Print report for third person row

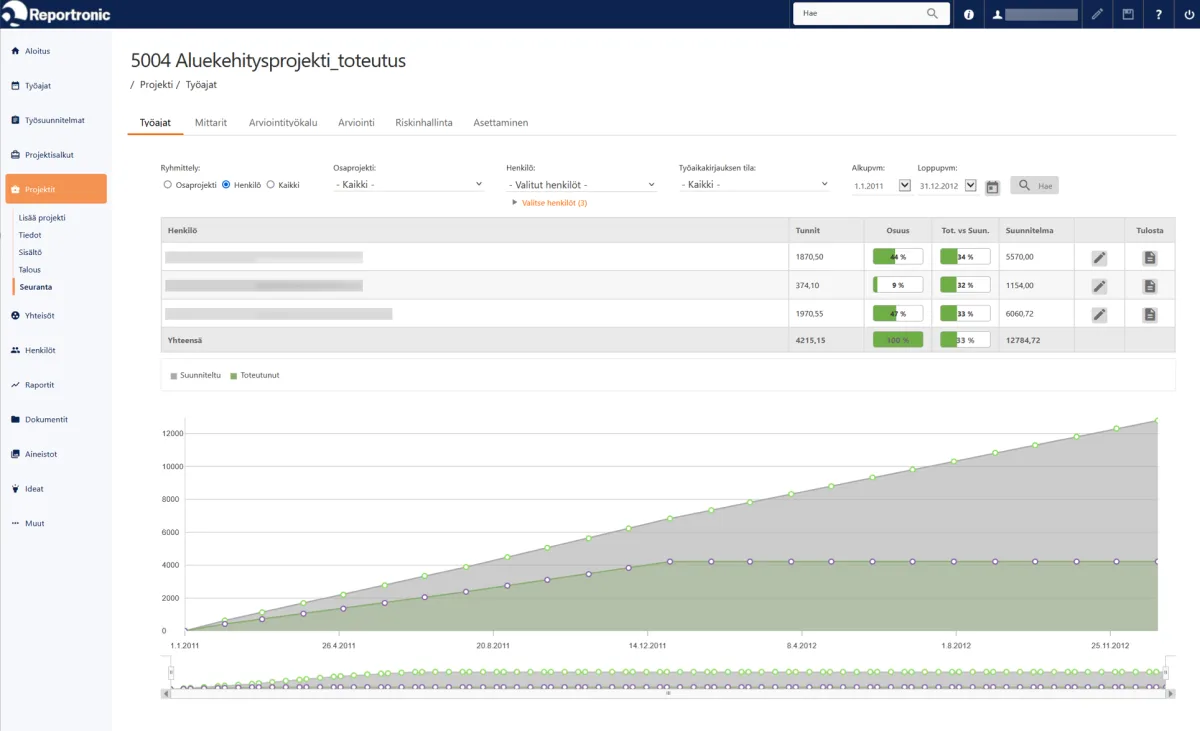click(1150, 315)
